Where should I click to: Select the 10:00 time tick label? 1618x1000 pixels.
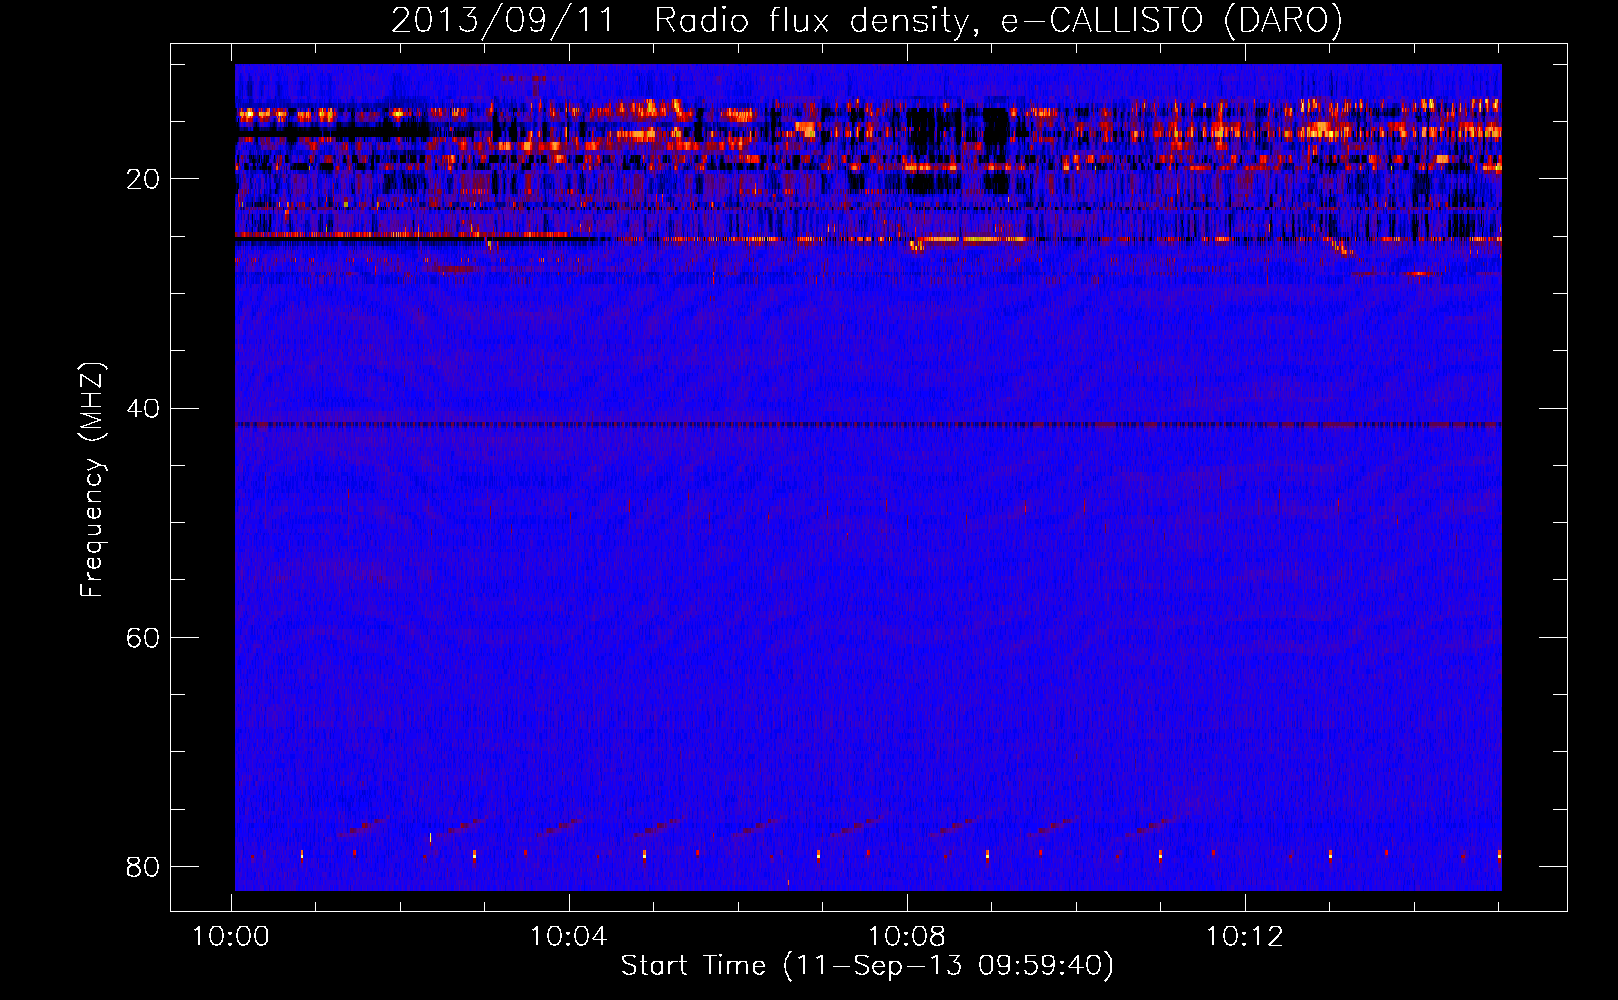click(231, 937)
